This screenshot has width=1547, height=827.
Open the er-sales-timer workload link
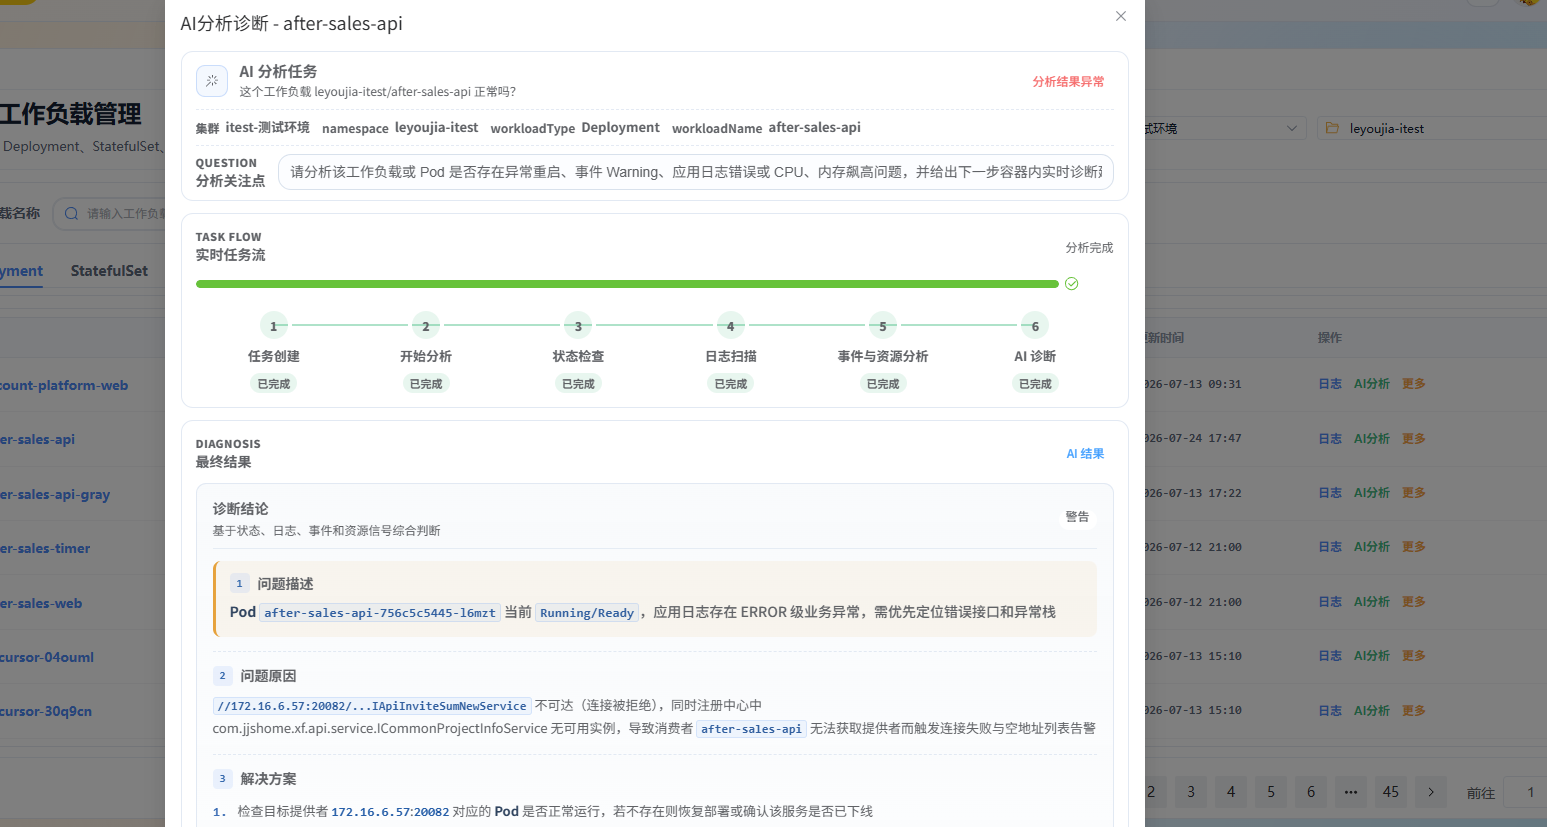[45, 549]
